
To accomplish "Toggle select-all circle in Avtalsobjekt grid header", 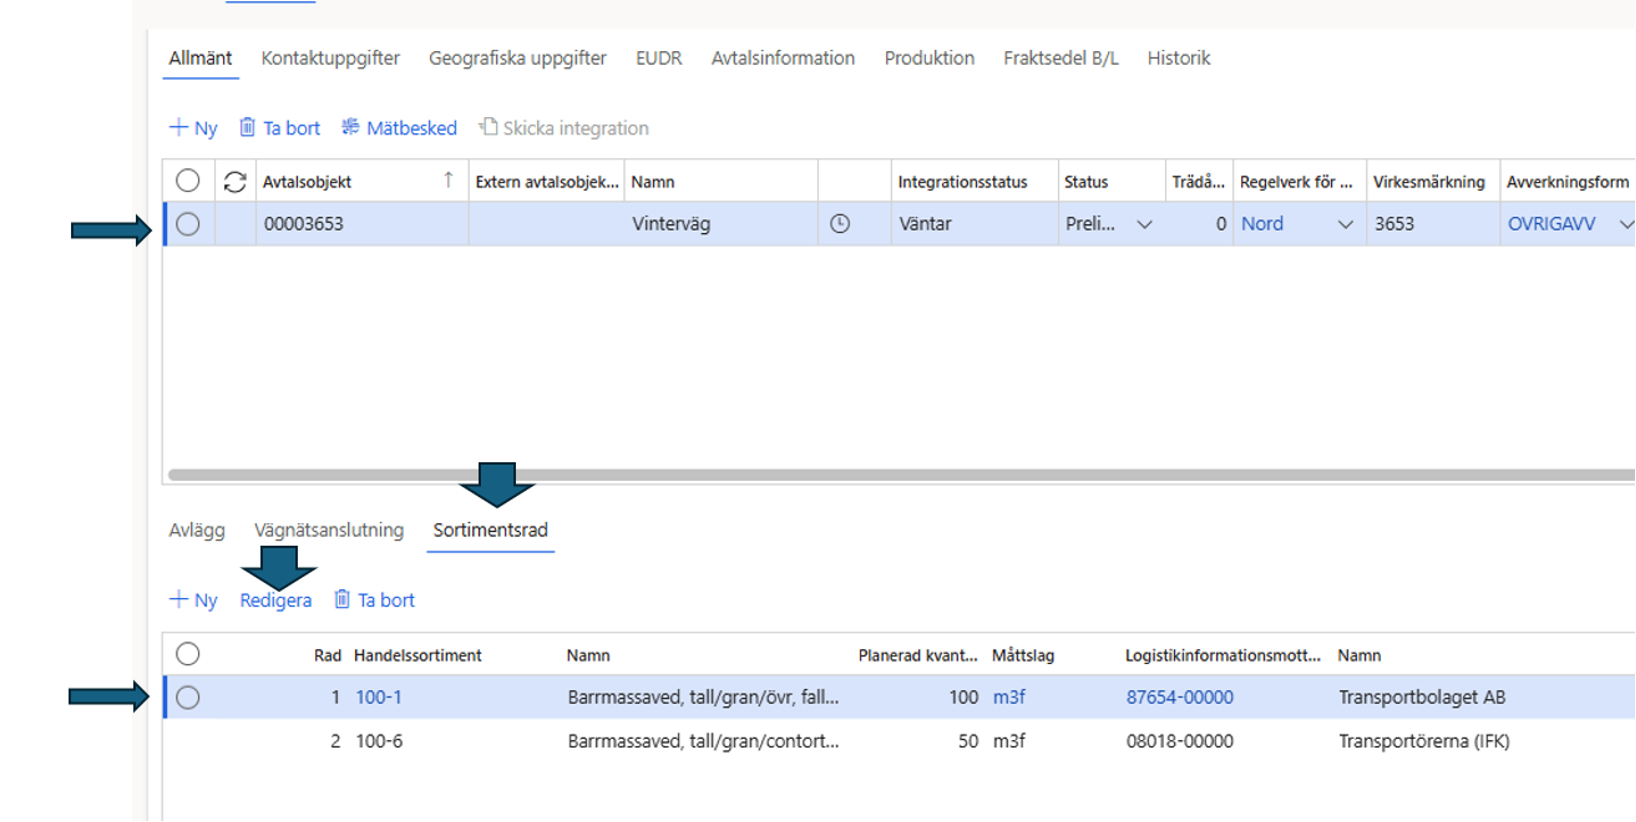I will point(188,181).
